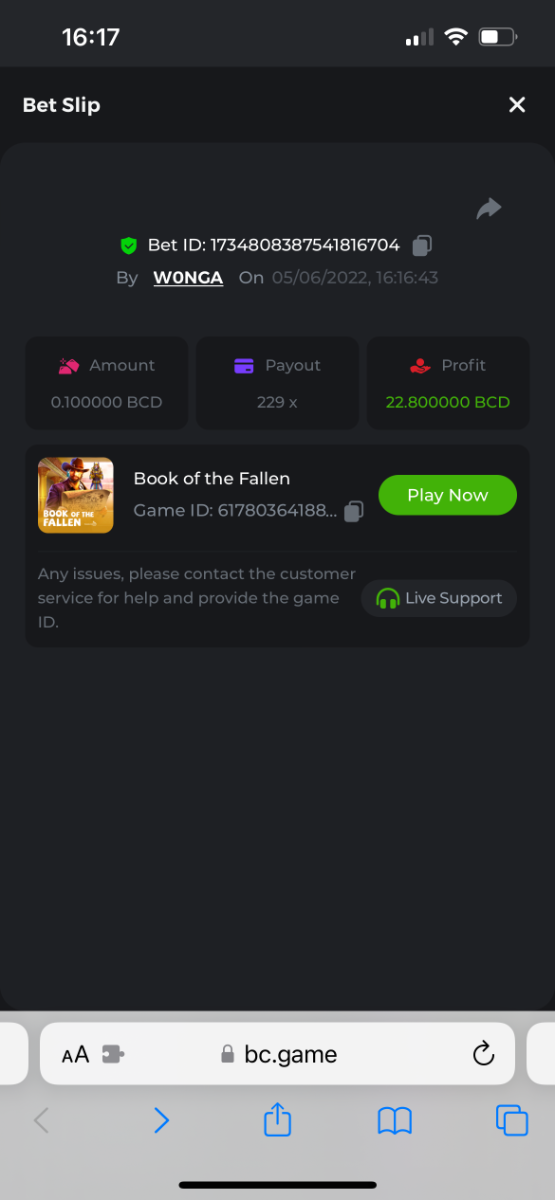
Task: Open the Safari share sheet icon
Action: tap(277, 1119)
